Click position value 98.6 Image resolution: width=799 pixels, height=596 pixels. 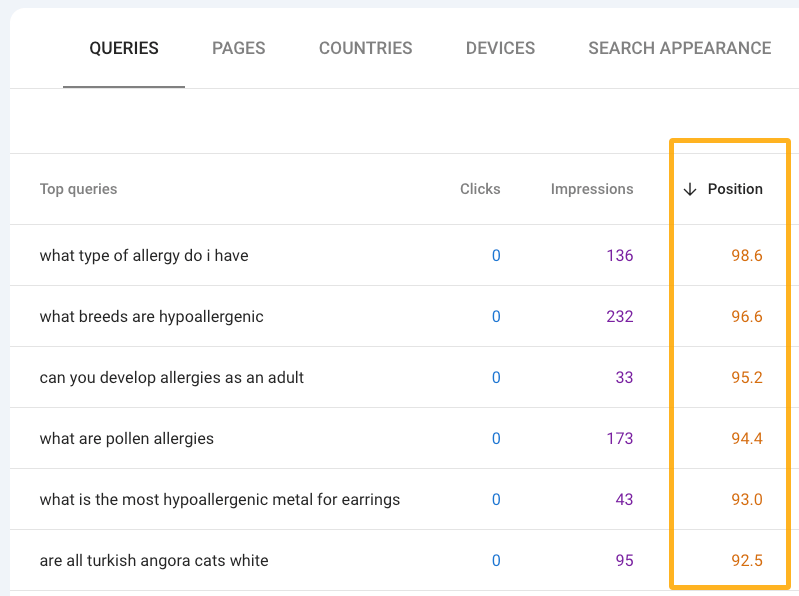click(747, 255)
